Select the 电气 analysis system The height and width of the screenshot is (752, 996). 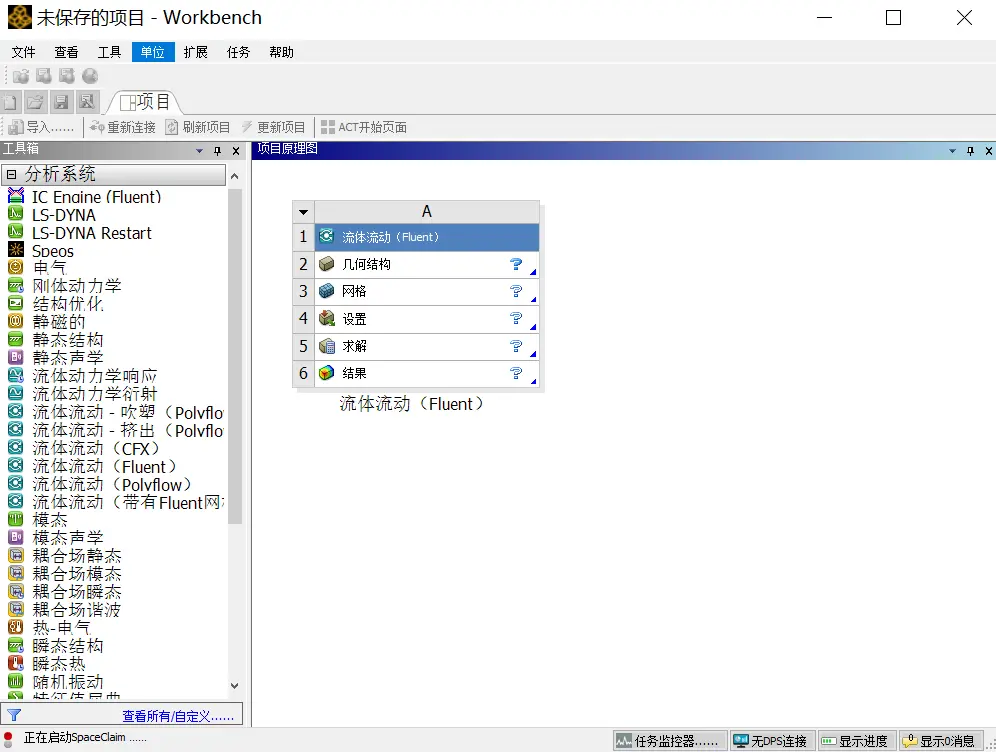pyautogui.click(x=50, y=268)
